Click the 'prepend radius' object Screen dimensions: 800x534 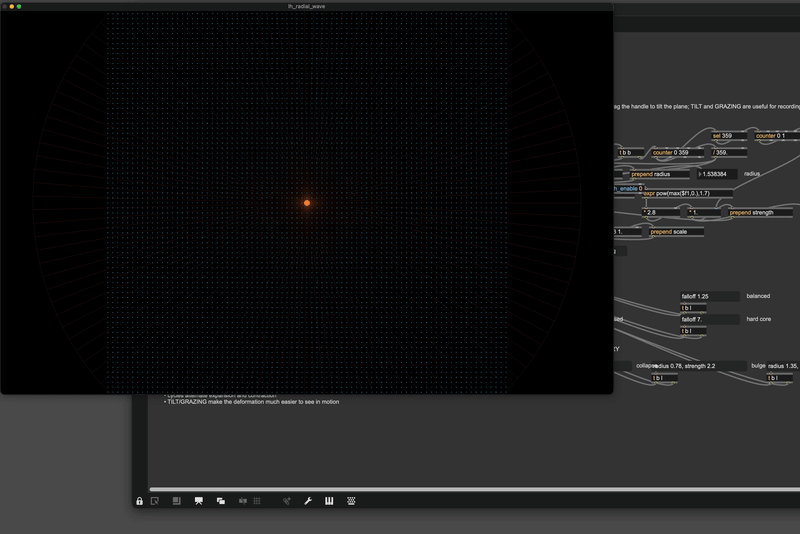[659, 174]
